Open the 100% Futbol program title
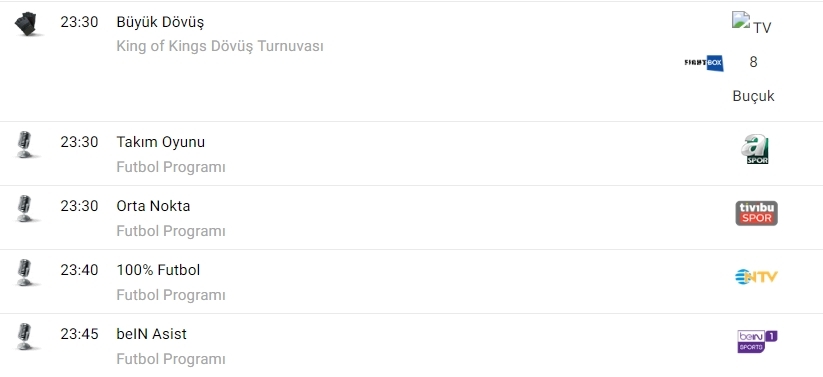823x377 pixels. click(158, 270)
